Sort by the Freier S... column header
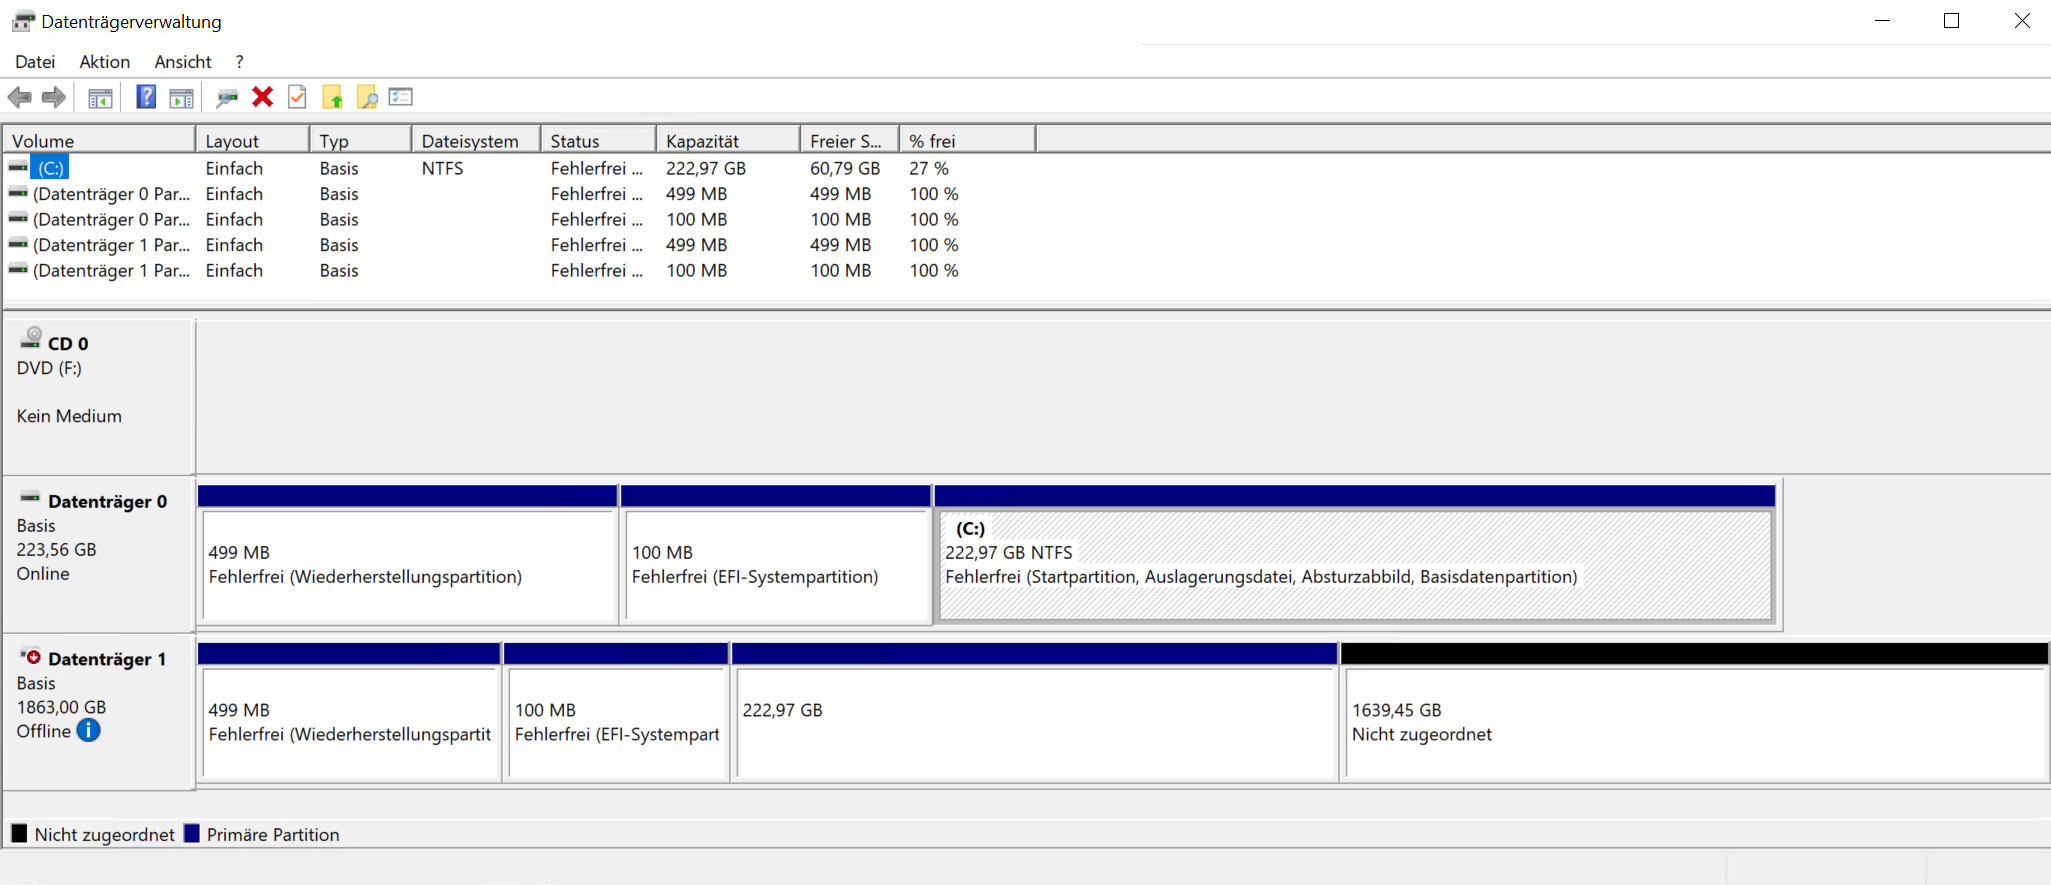 [849, 141]
